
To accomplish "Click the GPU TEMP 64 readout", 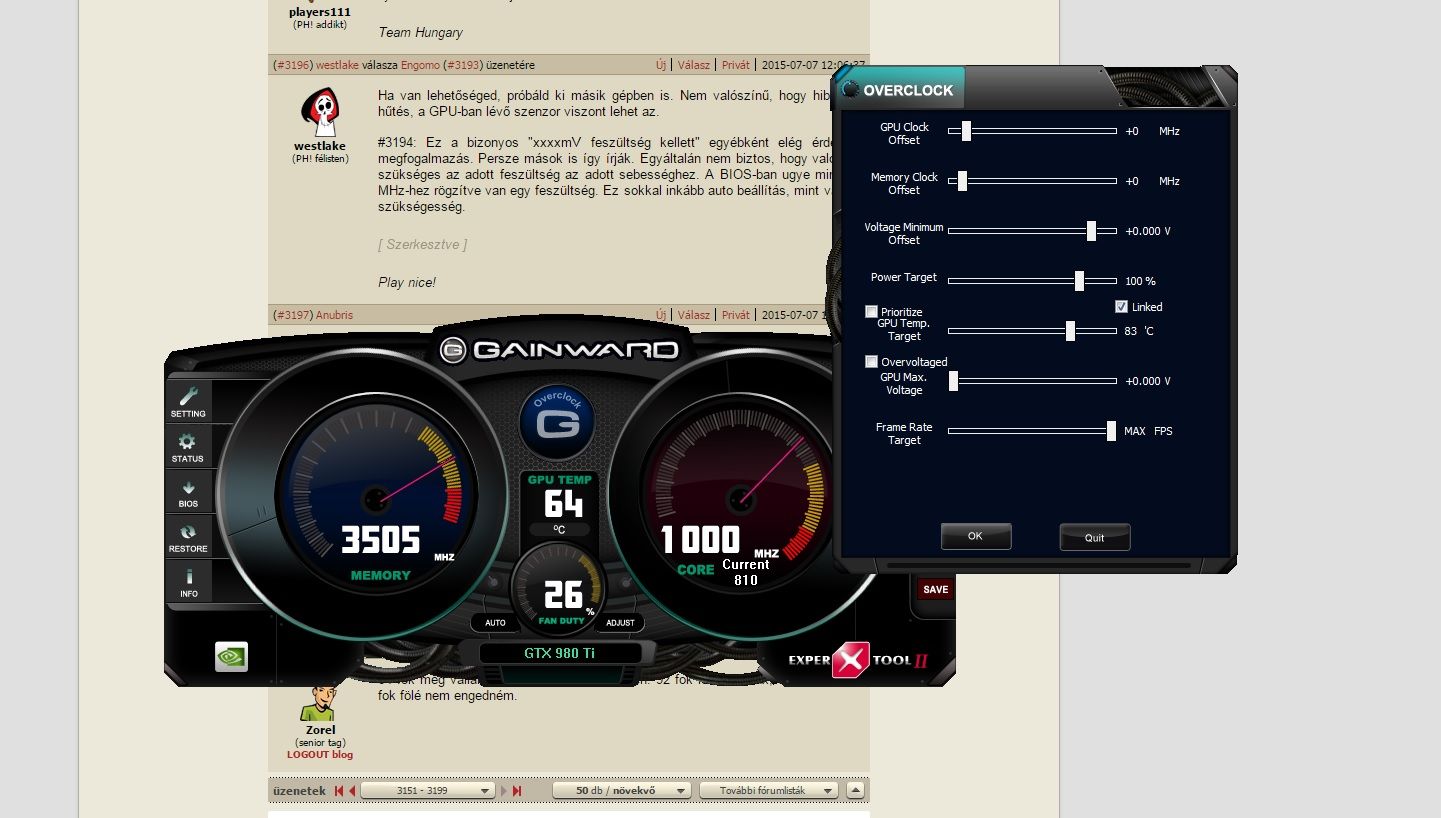I will [x=561, y=504].
